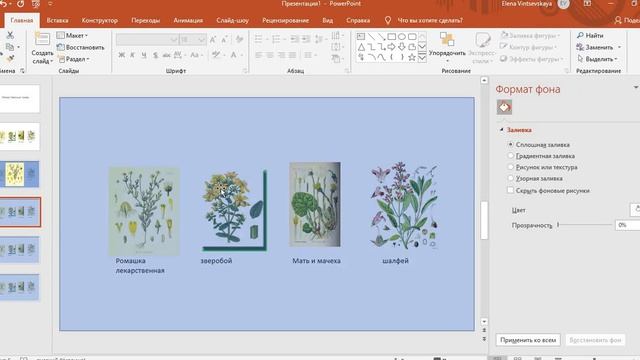
Task: Select the star shape in gallery
Action: click(x=412, y=58)
